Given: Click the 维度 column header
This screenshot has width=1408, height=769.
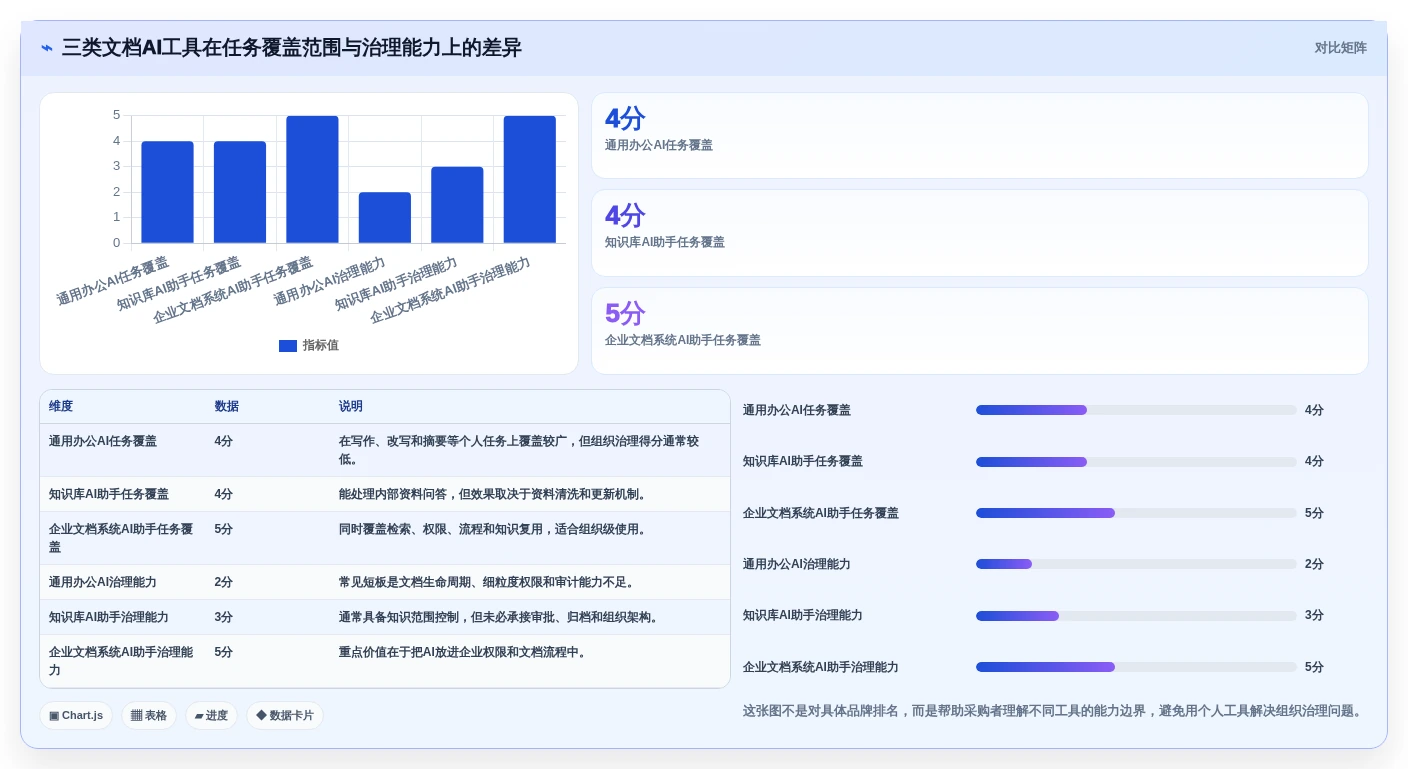Looking at the screenshot, I should [61, 406].
